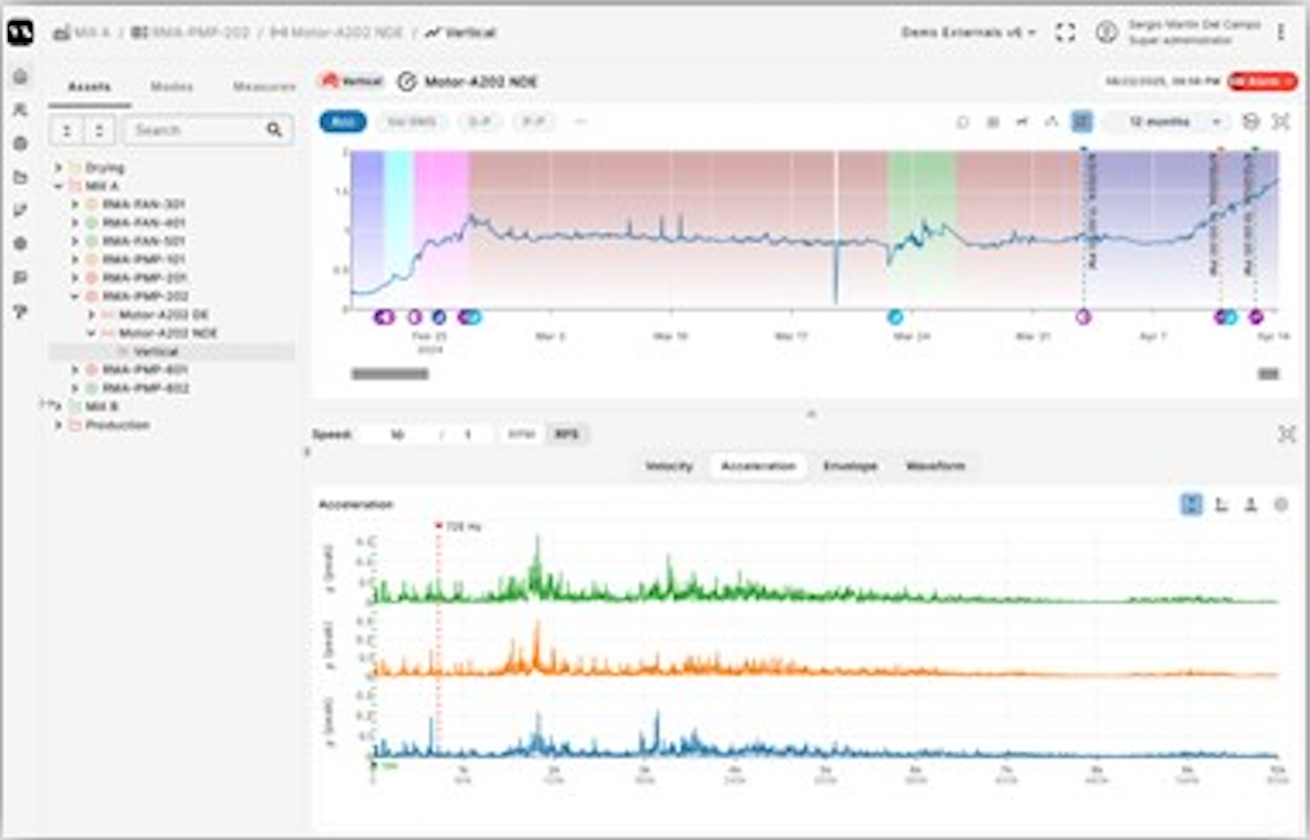
Task: Toggle the highlighted stacked view button in spectrum toolbar
Action: pos(1191,505)
